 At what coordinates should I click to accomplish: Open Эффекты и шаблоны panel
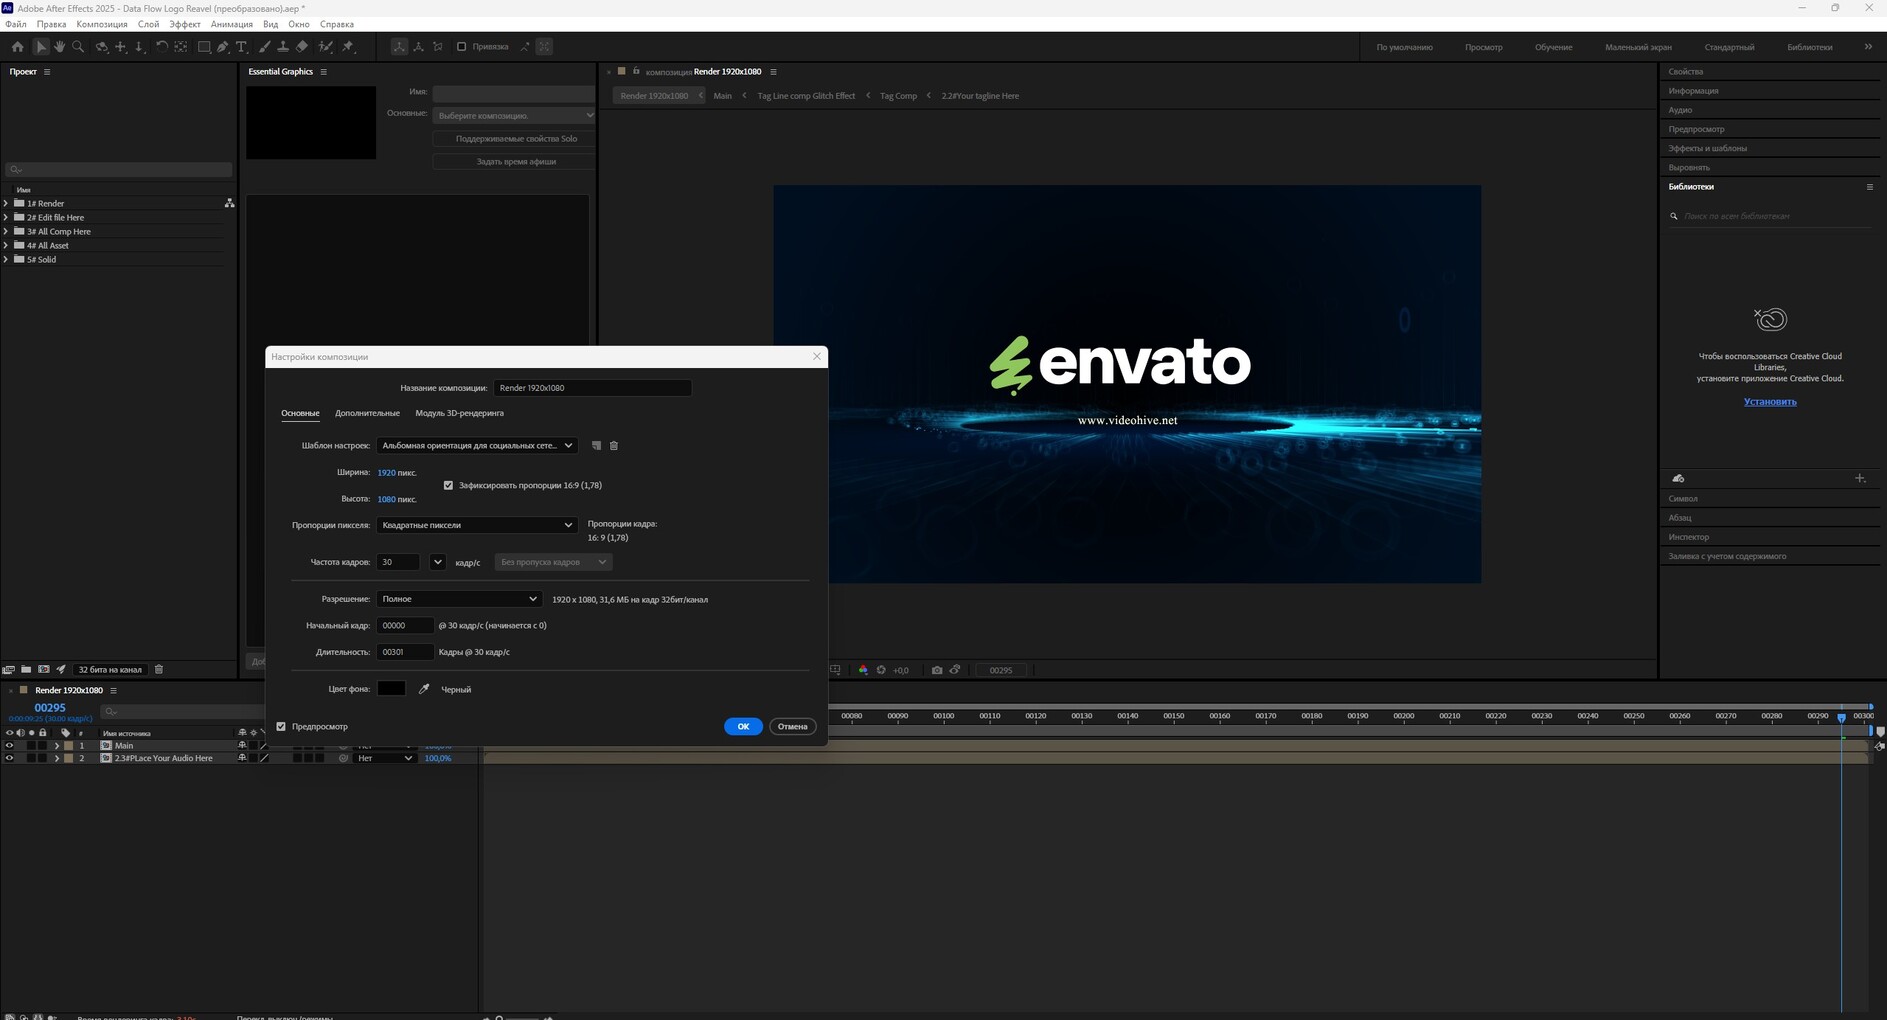tap(1707, 148)
